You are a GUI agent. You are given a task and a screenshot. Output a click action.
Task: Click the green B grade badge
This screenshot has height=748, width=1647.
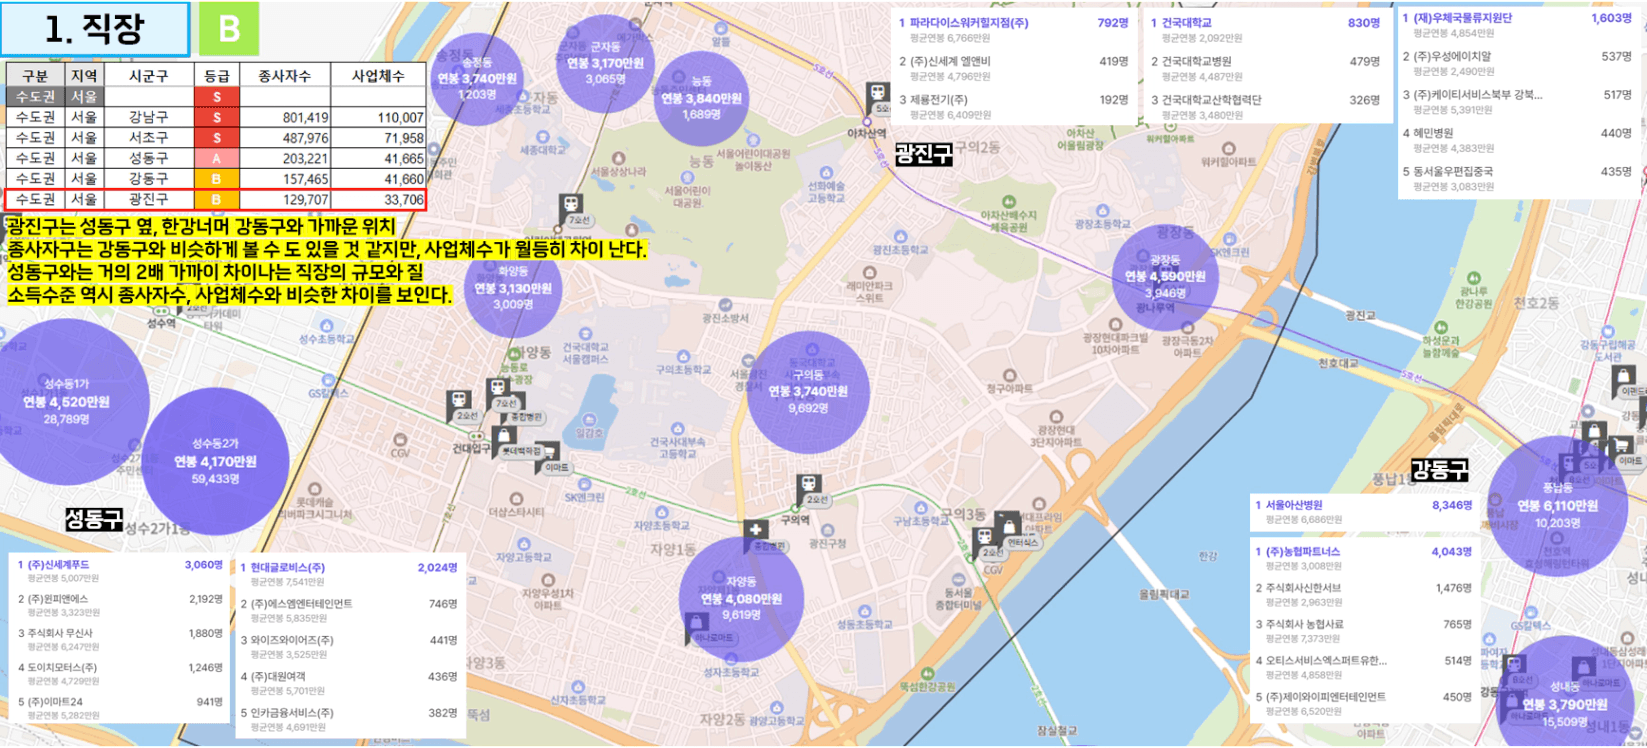tap(229, 29)
